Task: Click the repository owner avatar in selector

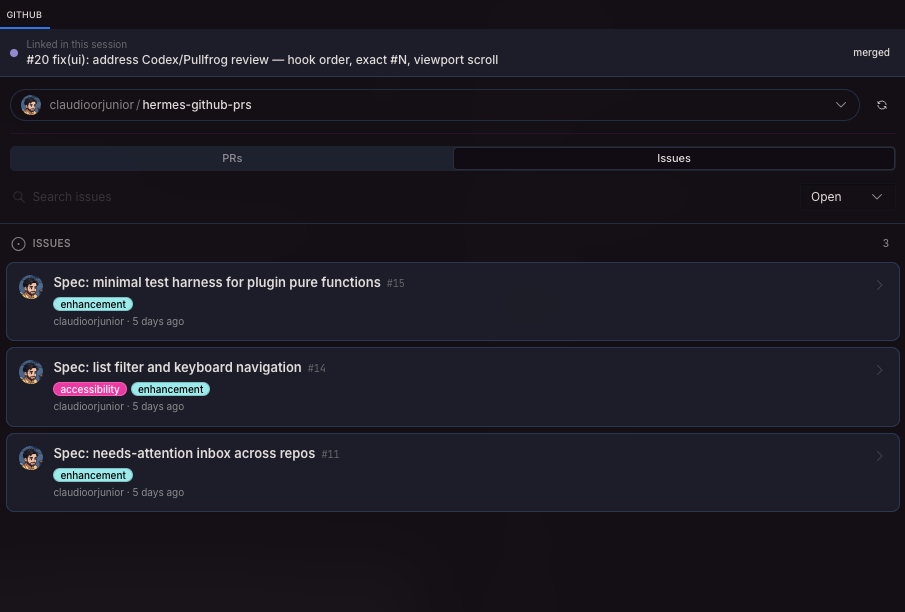Action: click(31, 105)
